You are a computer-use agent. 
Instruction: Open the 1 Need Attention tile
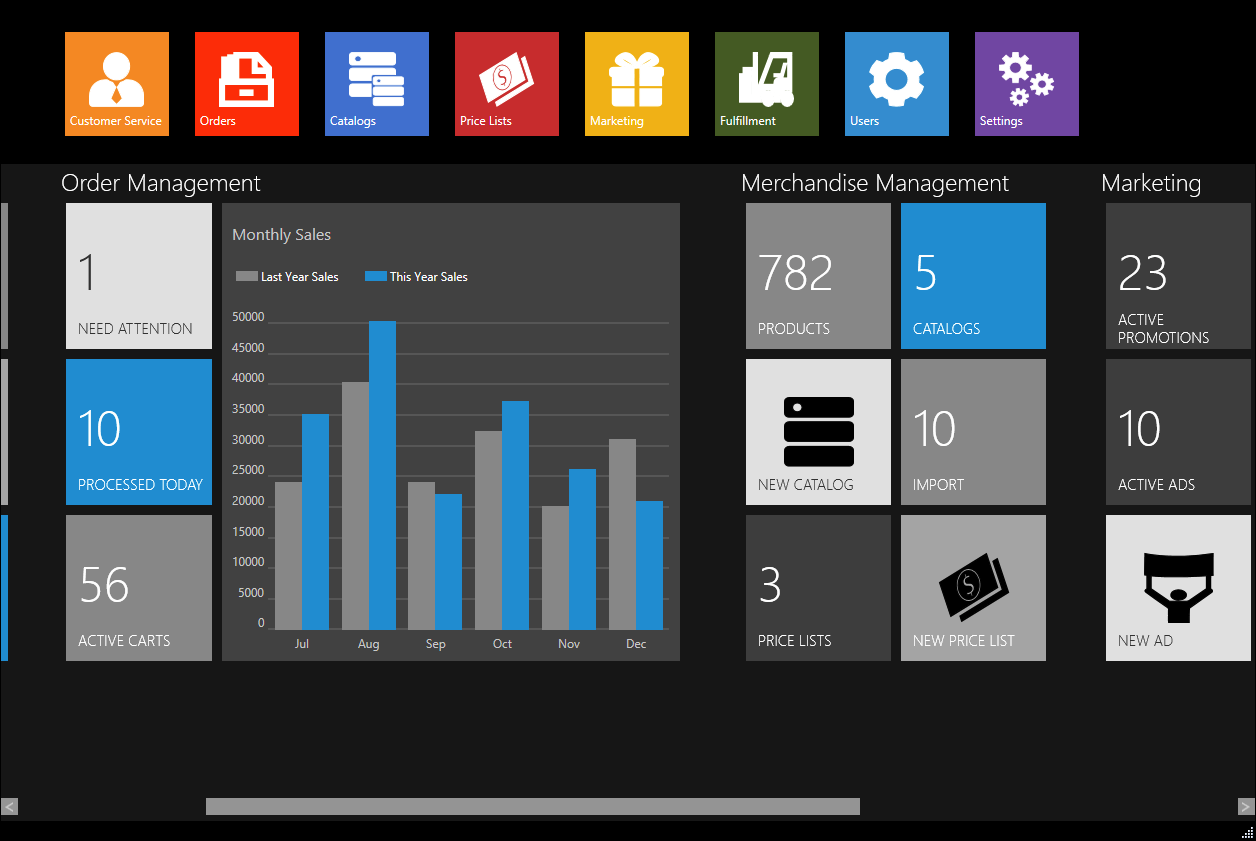pyautogui.click(x=139, y=276)
